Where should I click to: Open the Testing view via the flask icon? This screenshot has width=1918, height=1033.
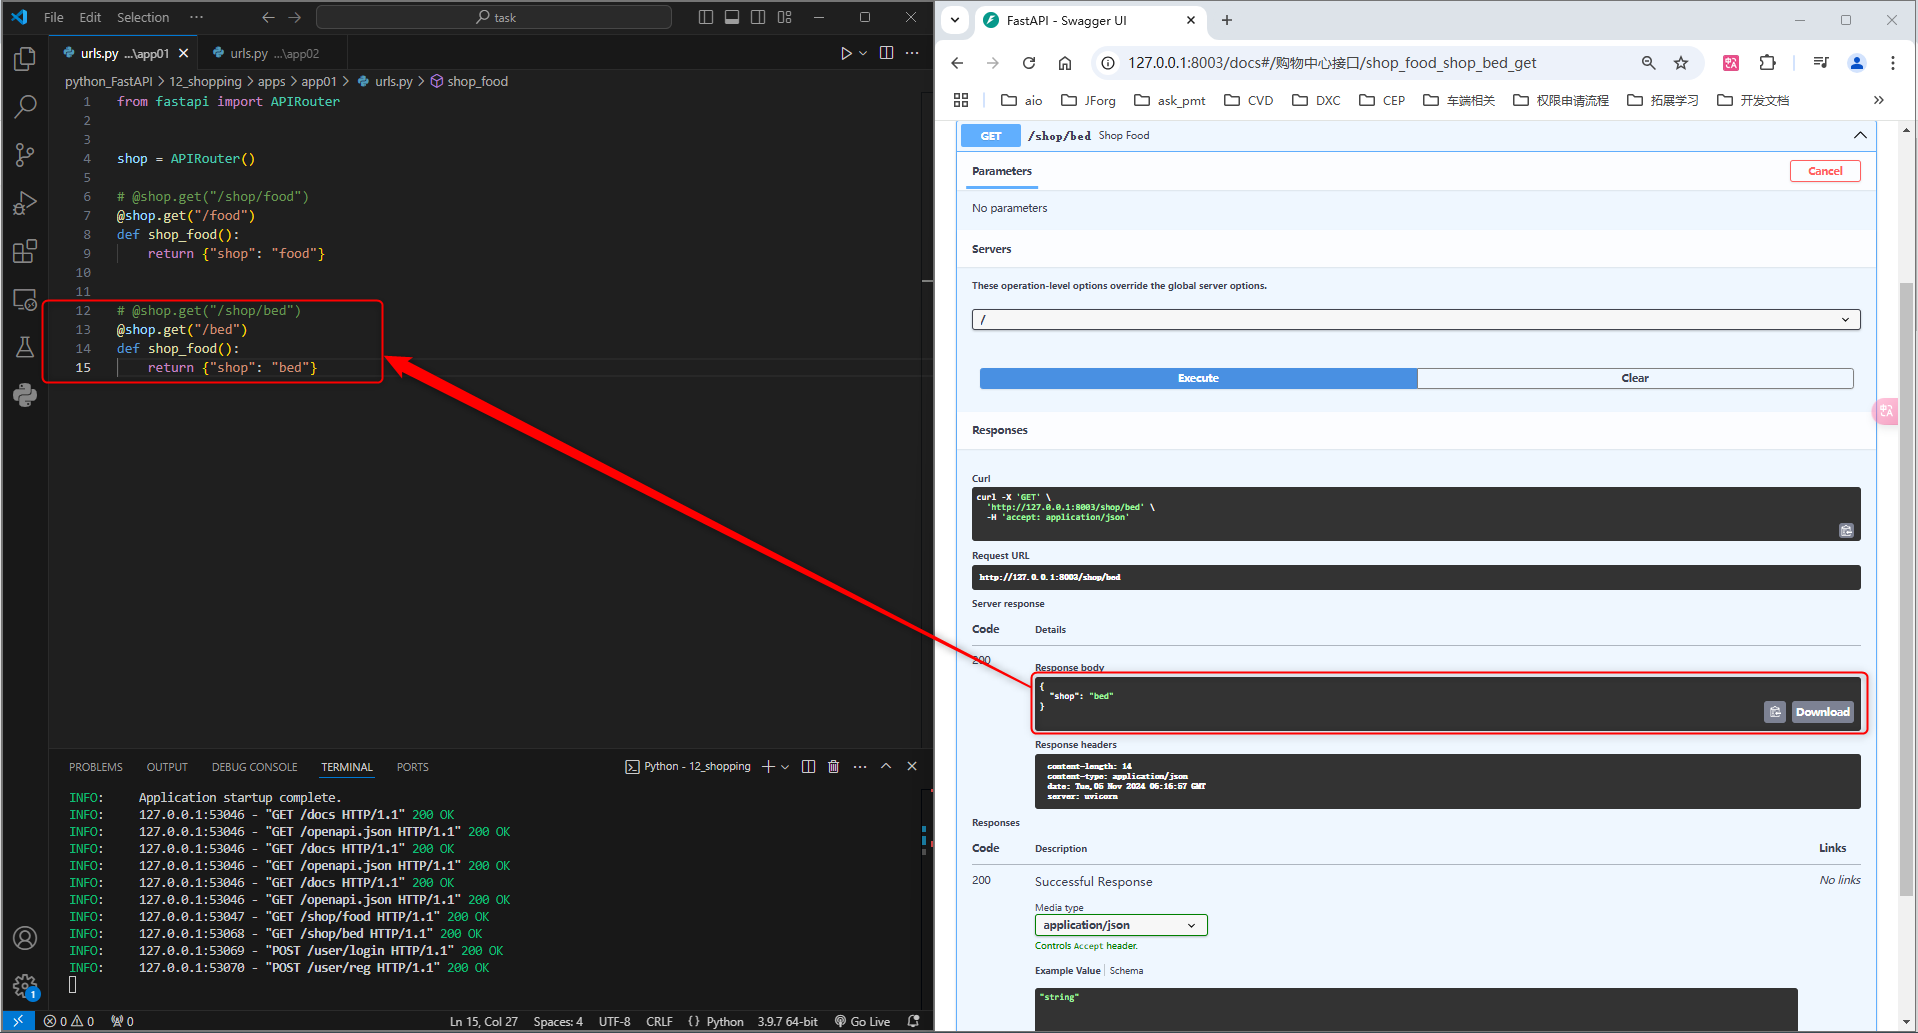click(x=25, y=347)
